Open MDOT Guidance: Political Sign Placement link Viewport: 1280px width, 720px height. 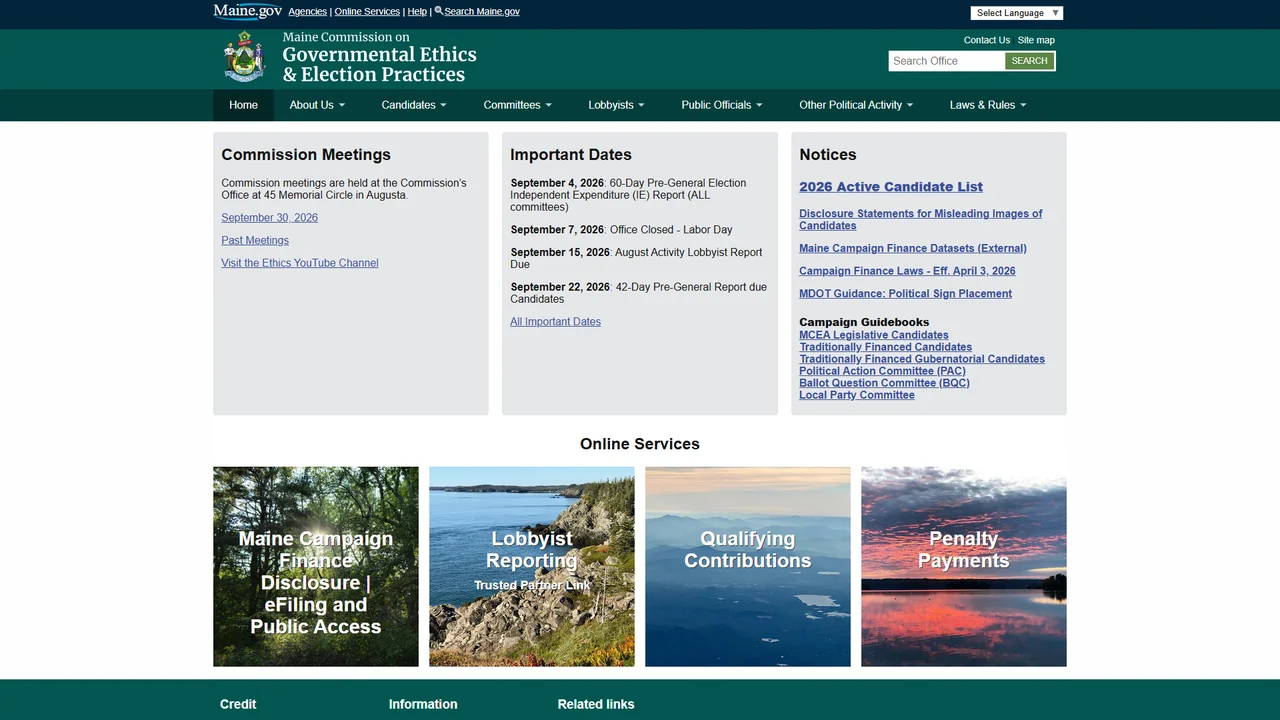click(x=905, y=294)
